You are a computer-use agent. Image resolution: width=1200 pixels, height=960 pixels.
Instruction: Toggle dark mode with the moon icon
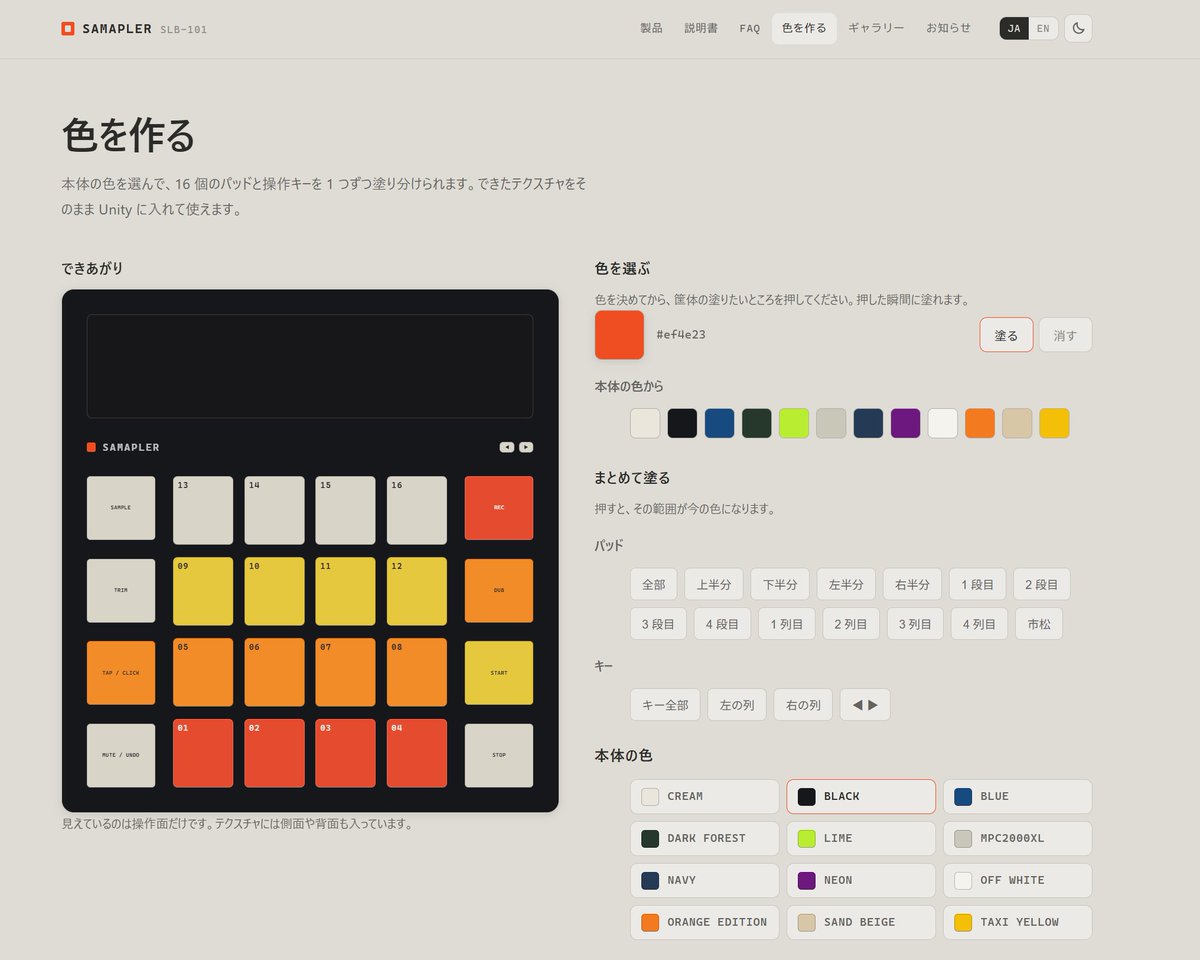click(1078, 28)
